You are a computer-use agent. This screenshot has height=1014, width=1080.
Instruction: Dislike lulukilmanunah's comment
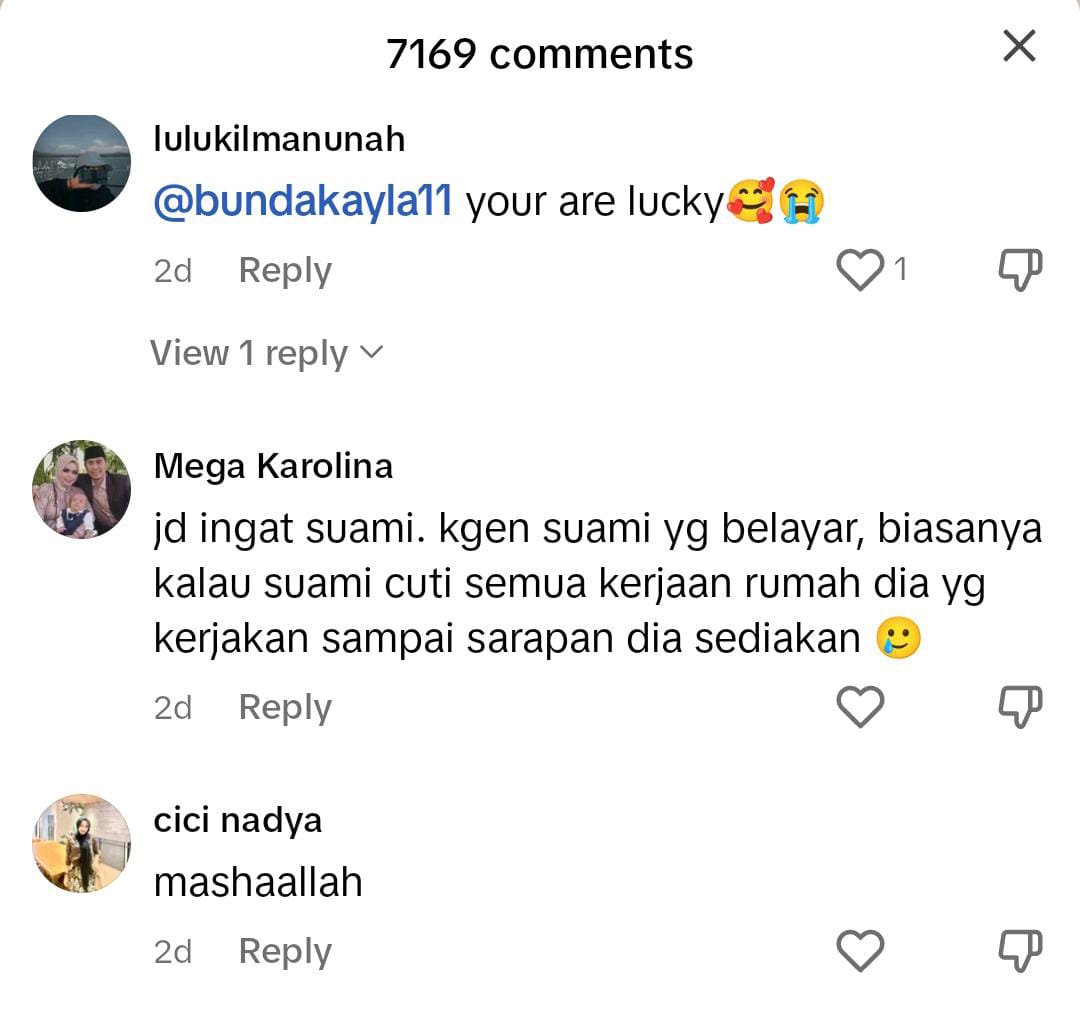tap(1020, 269)
